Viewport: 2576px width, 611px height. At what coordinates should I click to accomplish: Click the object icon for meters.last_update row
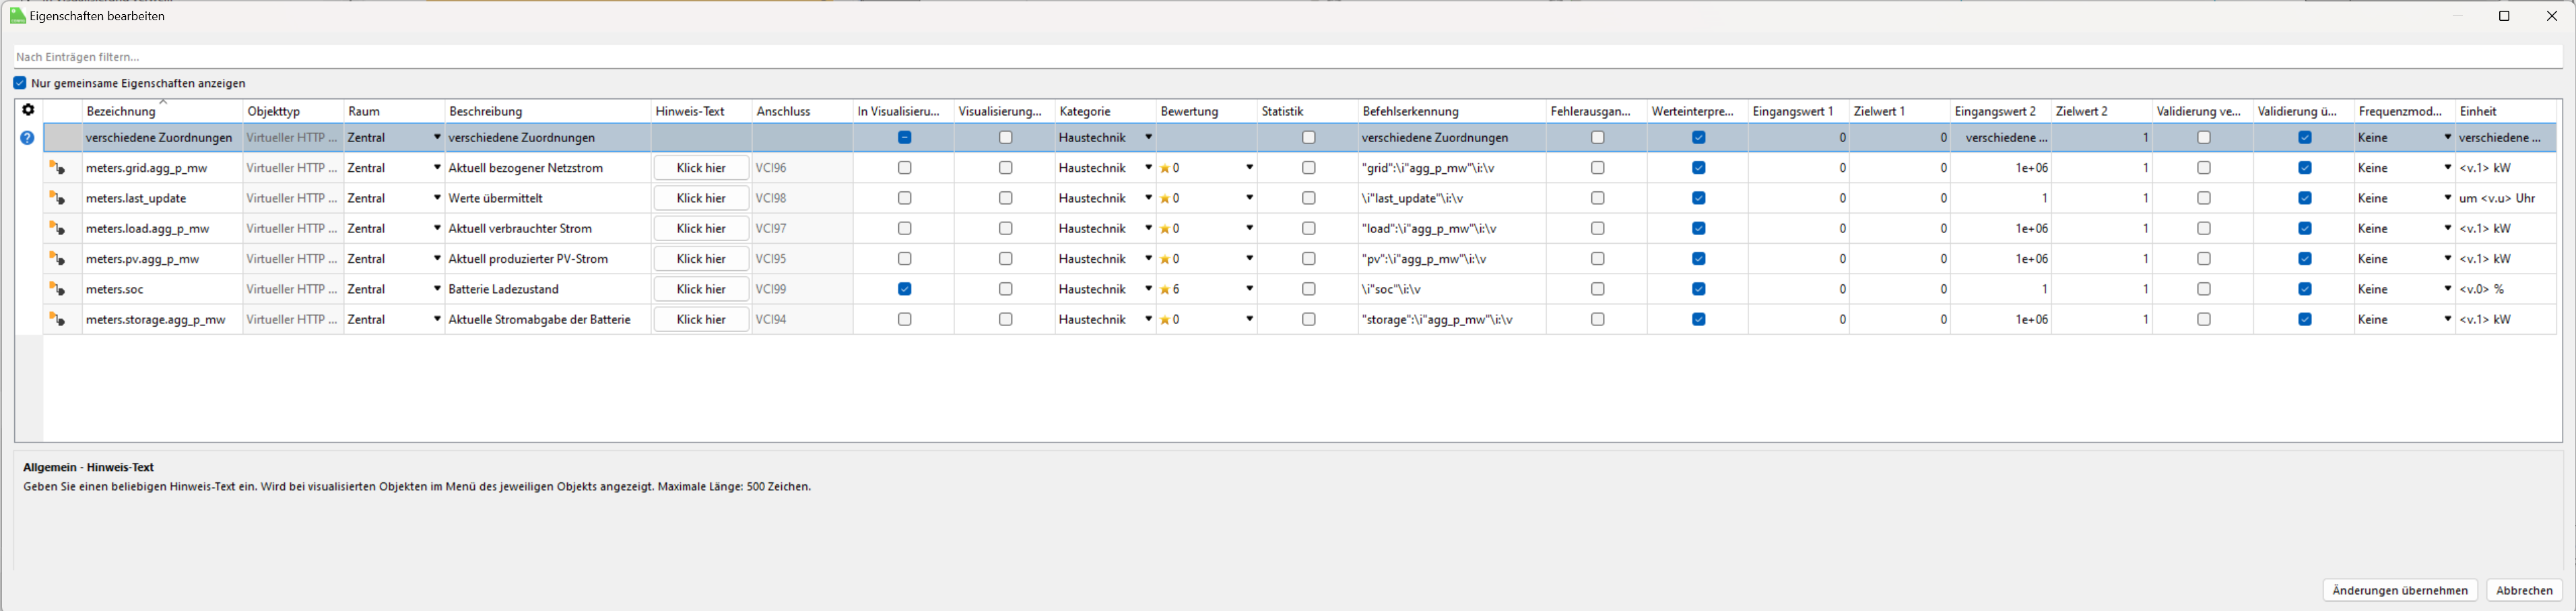(x=57, y=199)
